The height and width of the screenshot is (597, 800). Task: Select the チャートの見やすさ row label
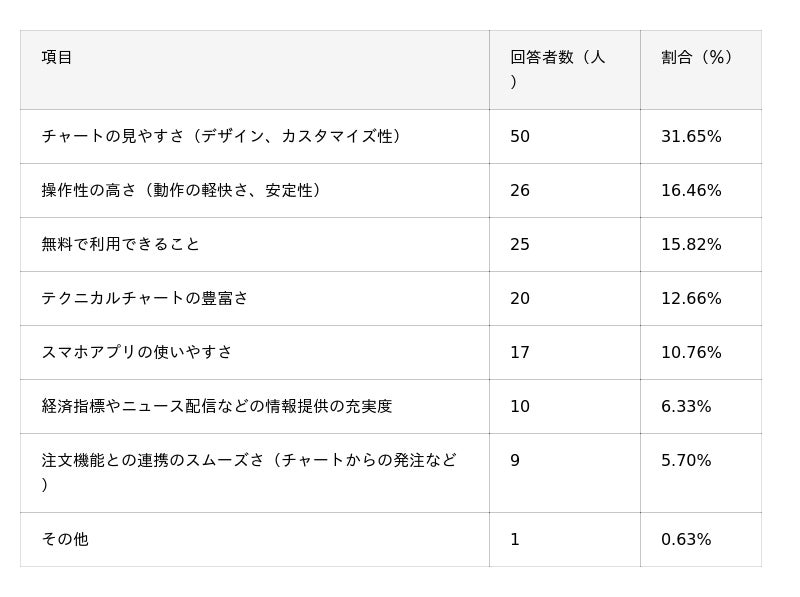click(x=221, y=136)
